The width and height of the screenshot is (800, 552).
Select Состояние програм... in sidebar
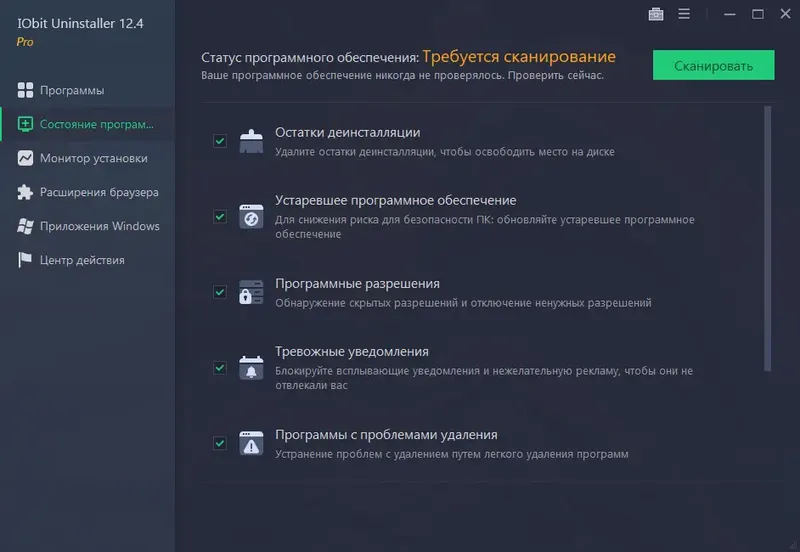pyautogui.click(x=87, y=124)
